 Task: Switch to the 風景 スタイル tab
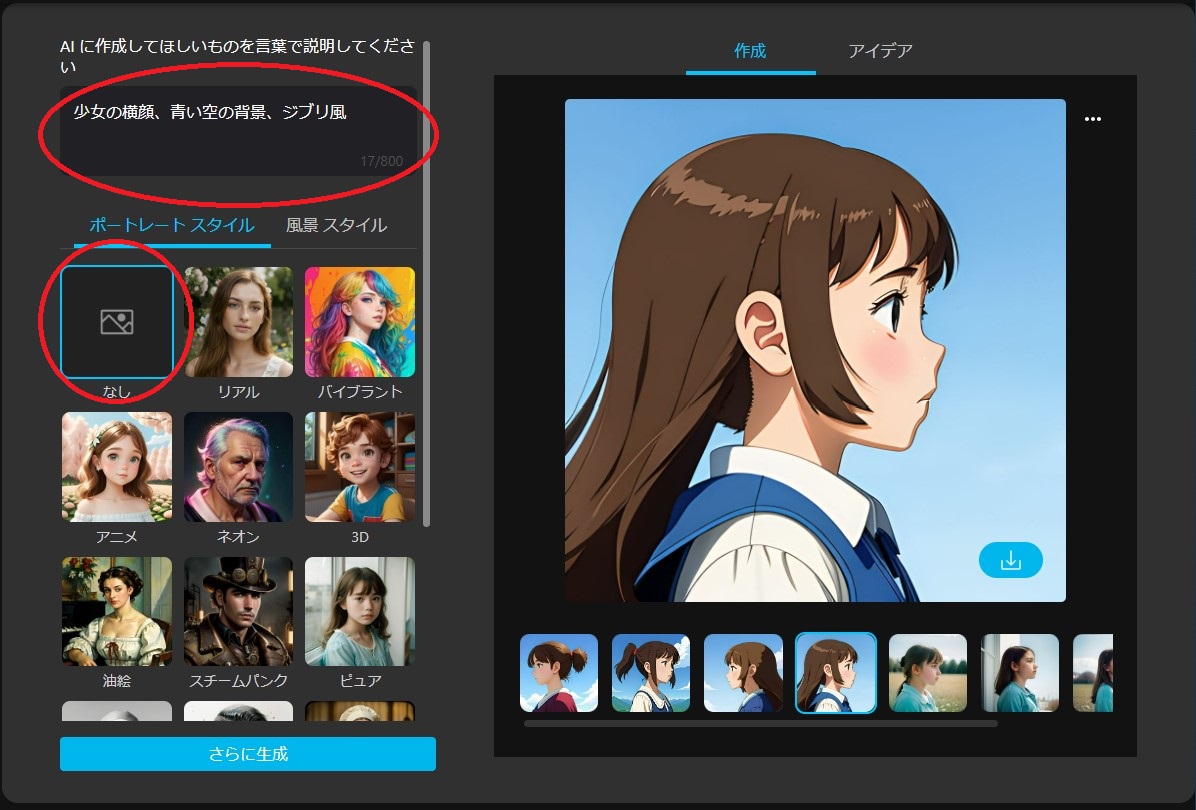[x=336, y=225]
